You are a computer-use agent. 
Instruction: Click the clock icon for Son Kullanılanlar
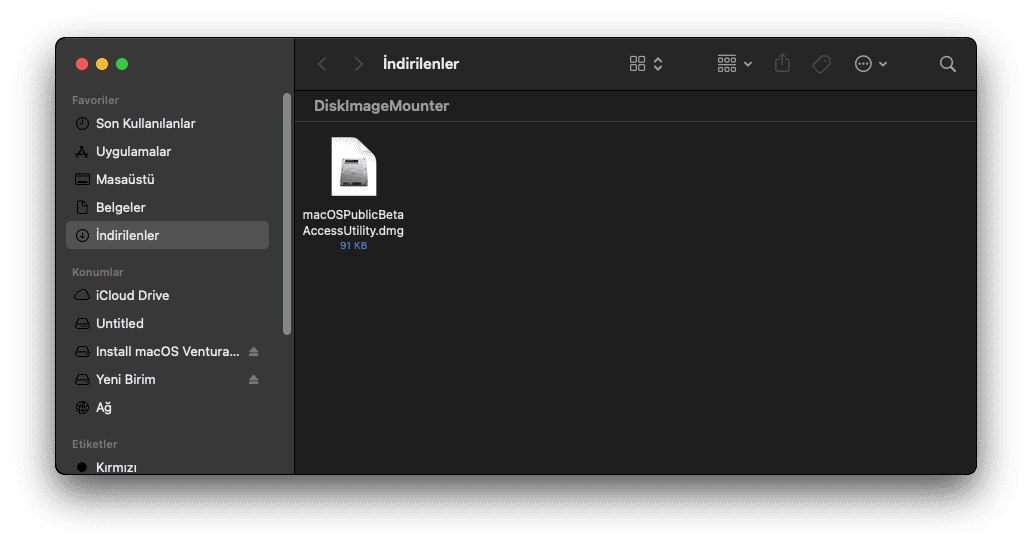click(x=82, y=124)
